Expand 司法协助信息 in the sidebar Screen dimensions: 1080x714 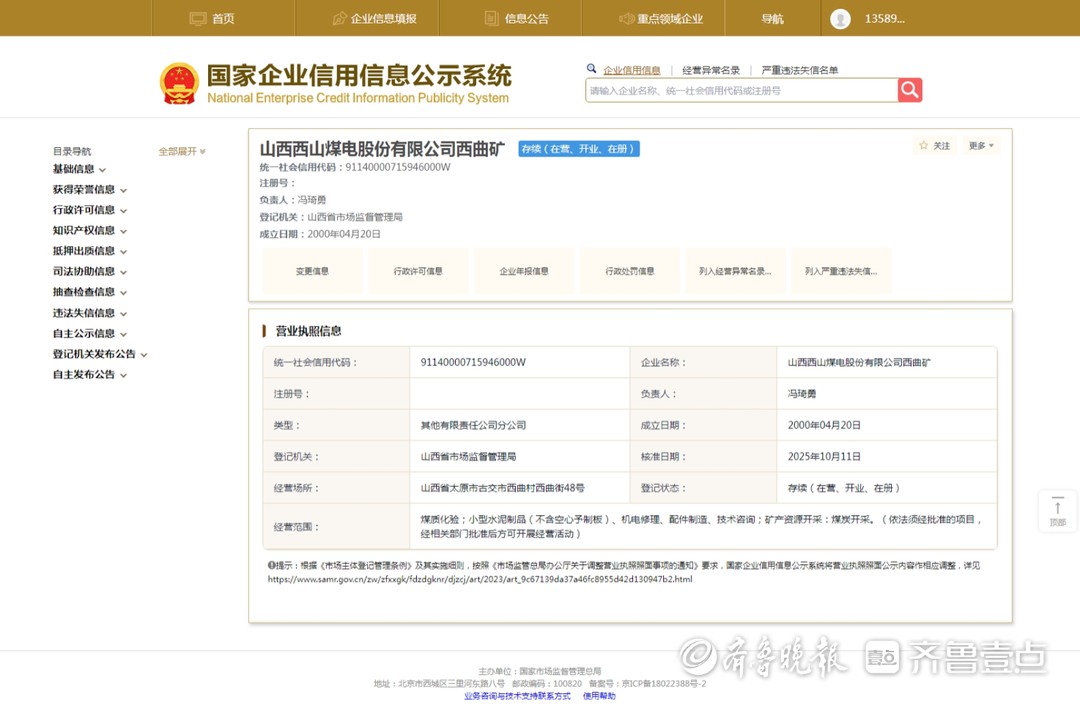pos(90,272)
